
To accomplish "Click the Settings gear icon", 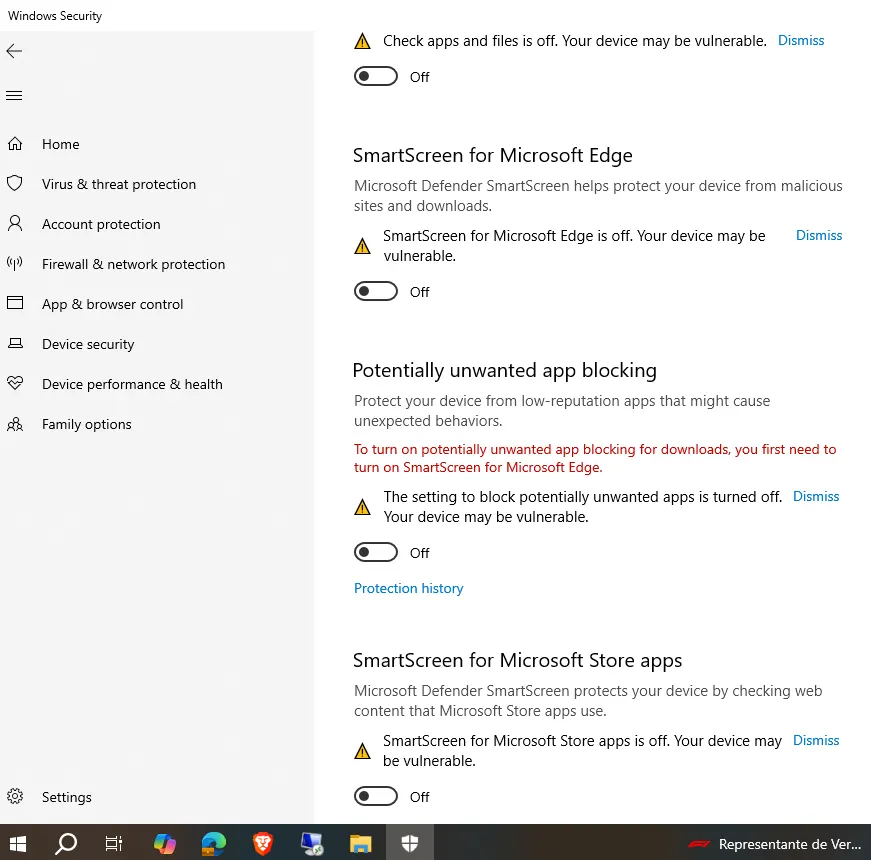I will 15,796.
